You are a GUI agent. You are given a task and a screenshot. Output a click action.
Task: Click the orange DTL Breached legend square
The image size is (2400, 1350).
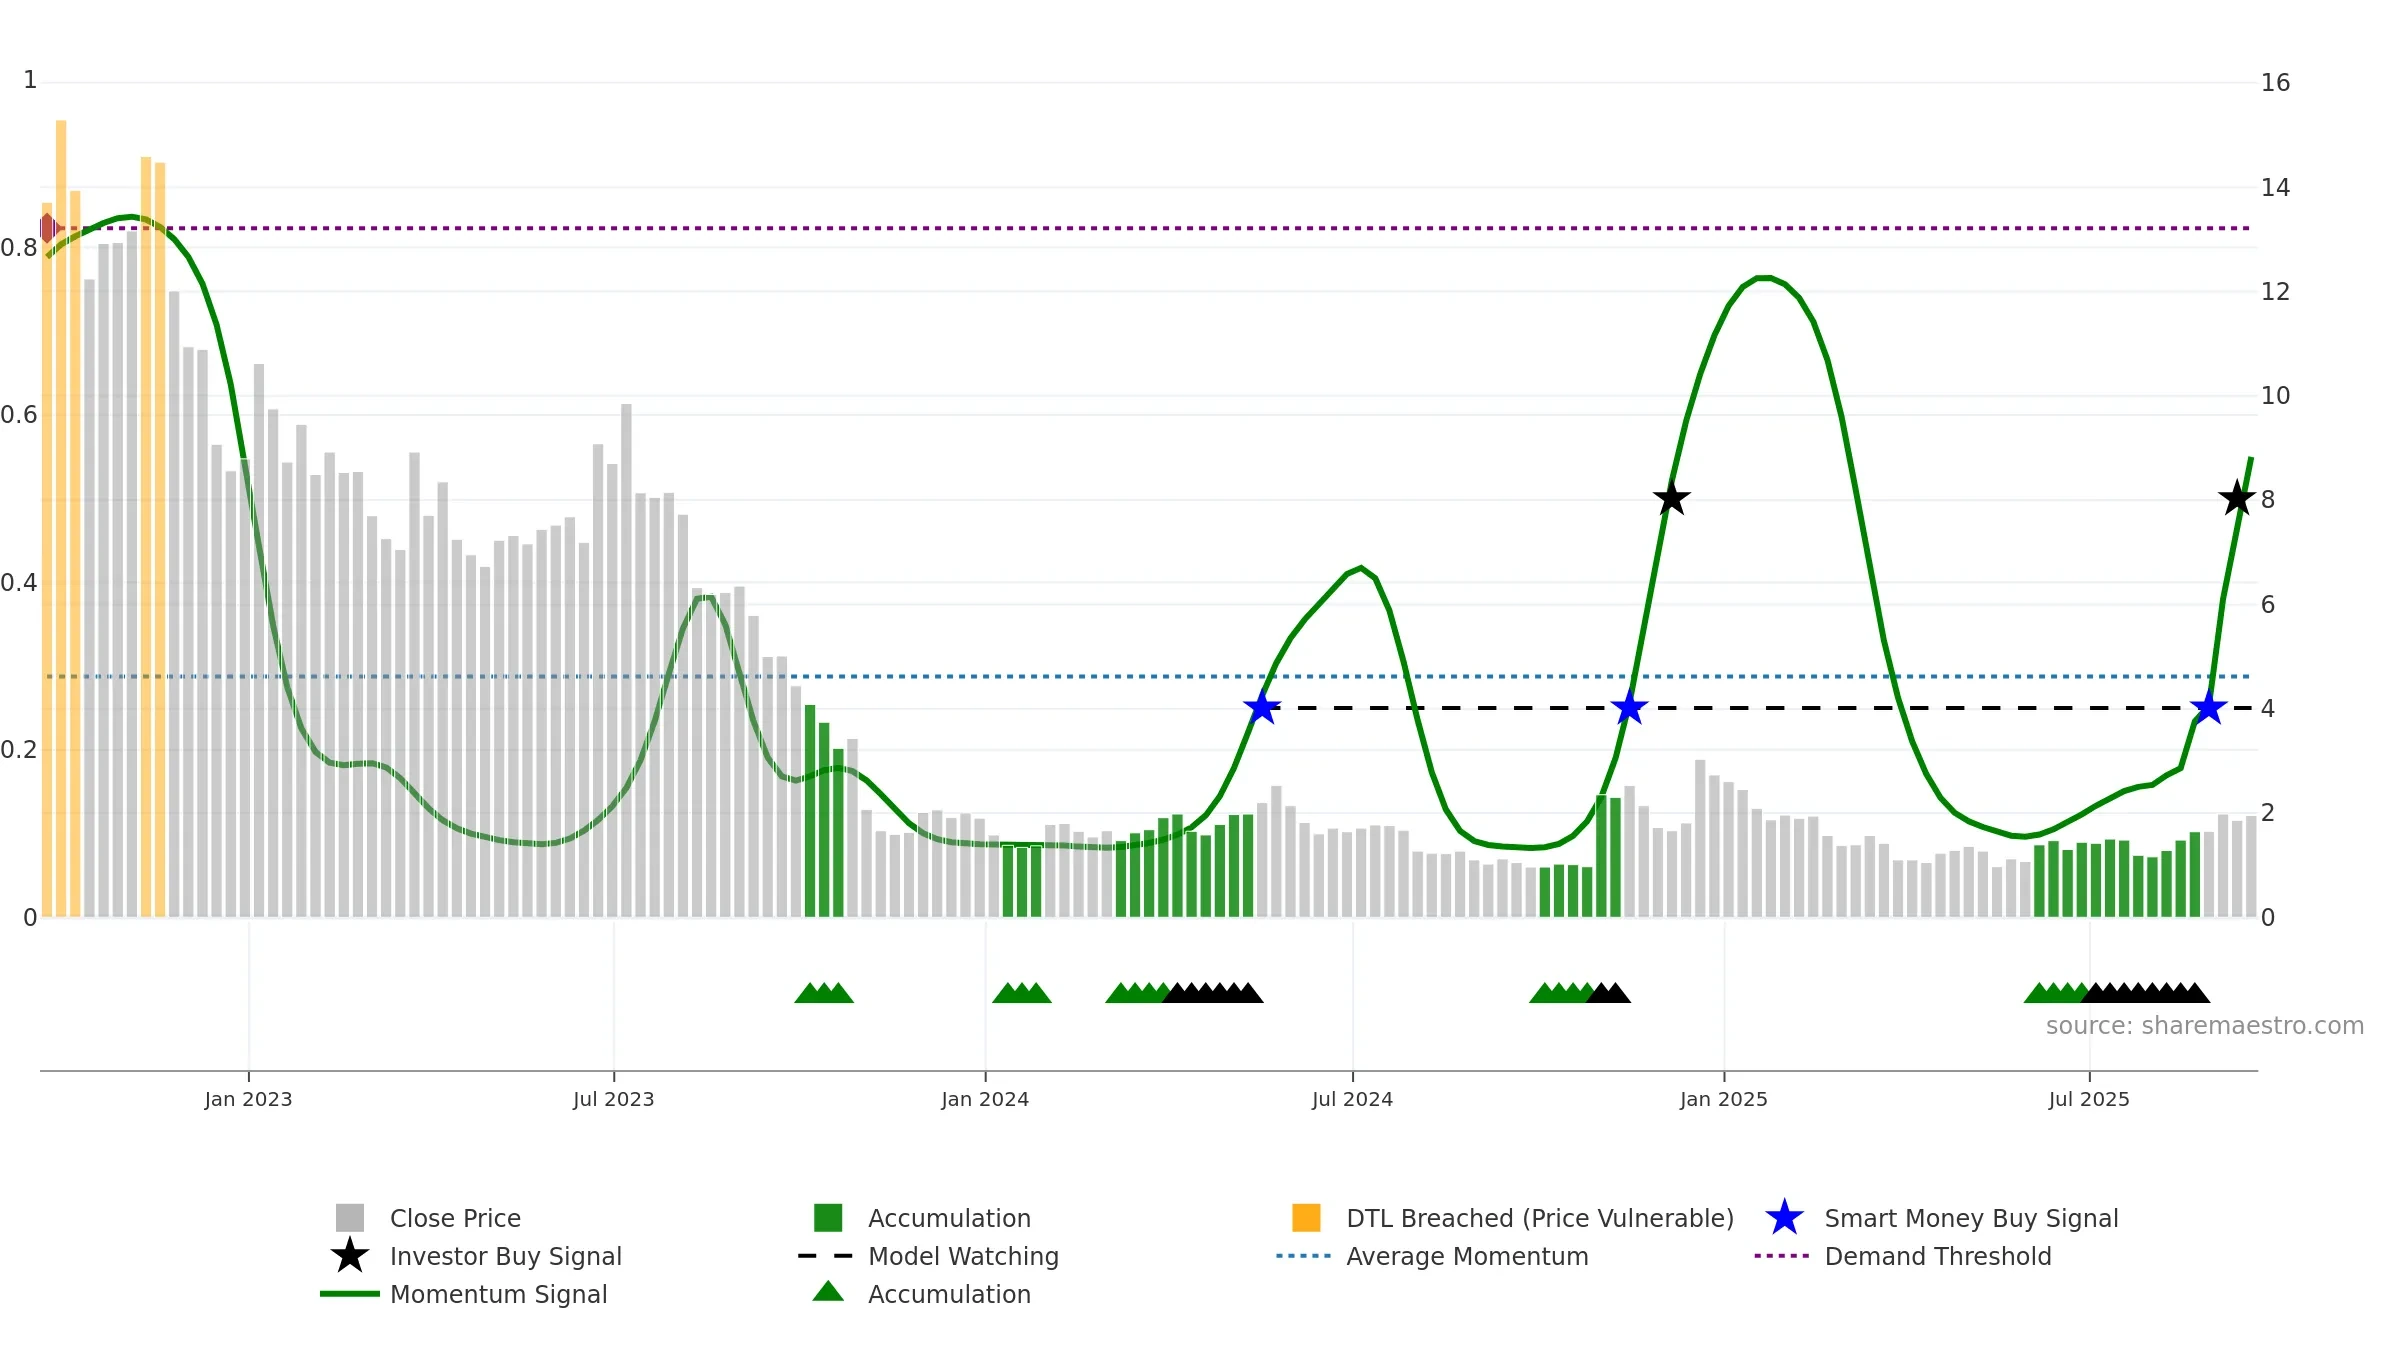coord(1306,1218)
